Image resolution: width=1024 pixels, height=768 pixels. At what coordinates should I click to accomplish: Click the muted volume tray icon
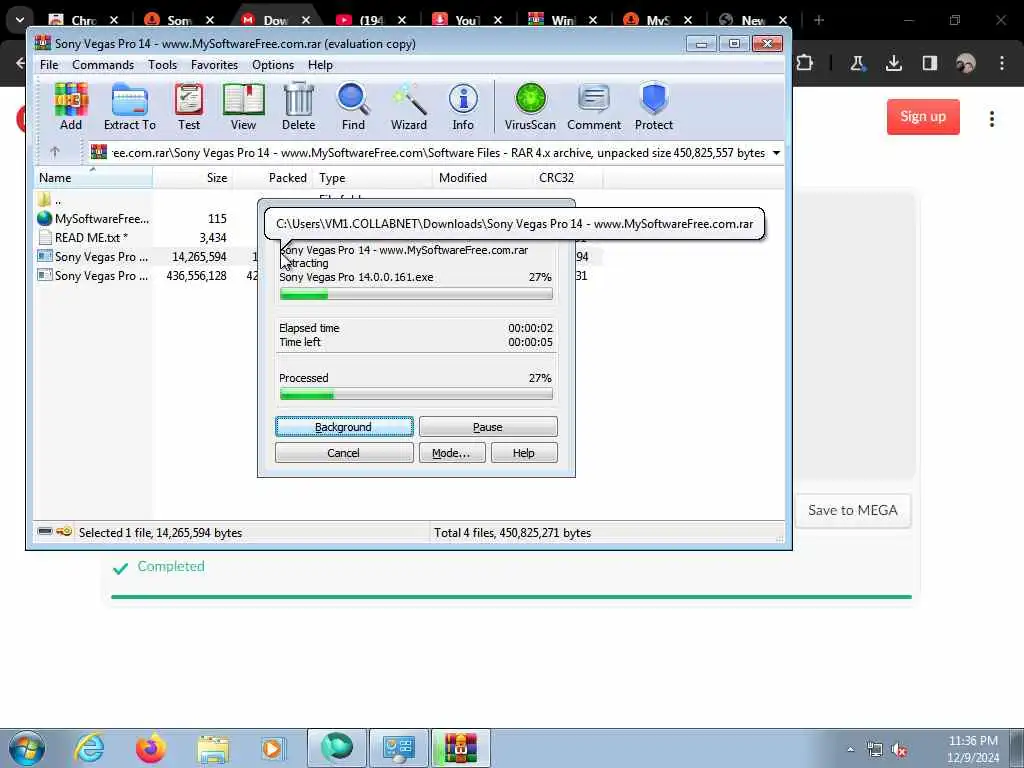click(899, 750)
